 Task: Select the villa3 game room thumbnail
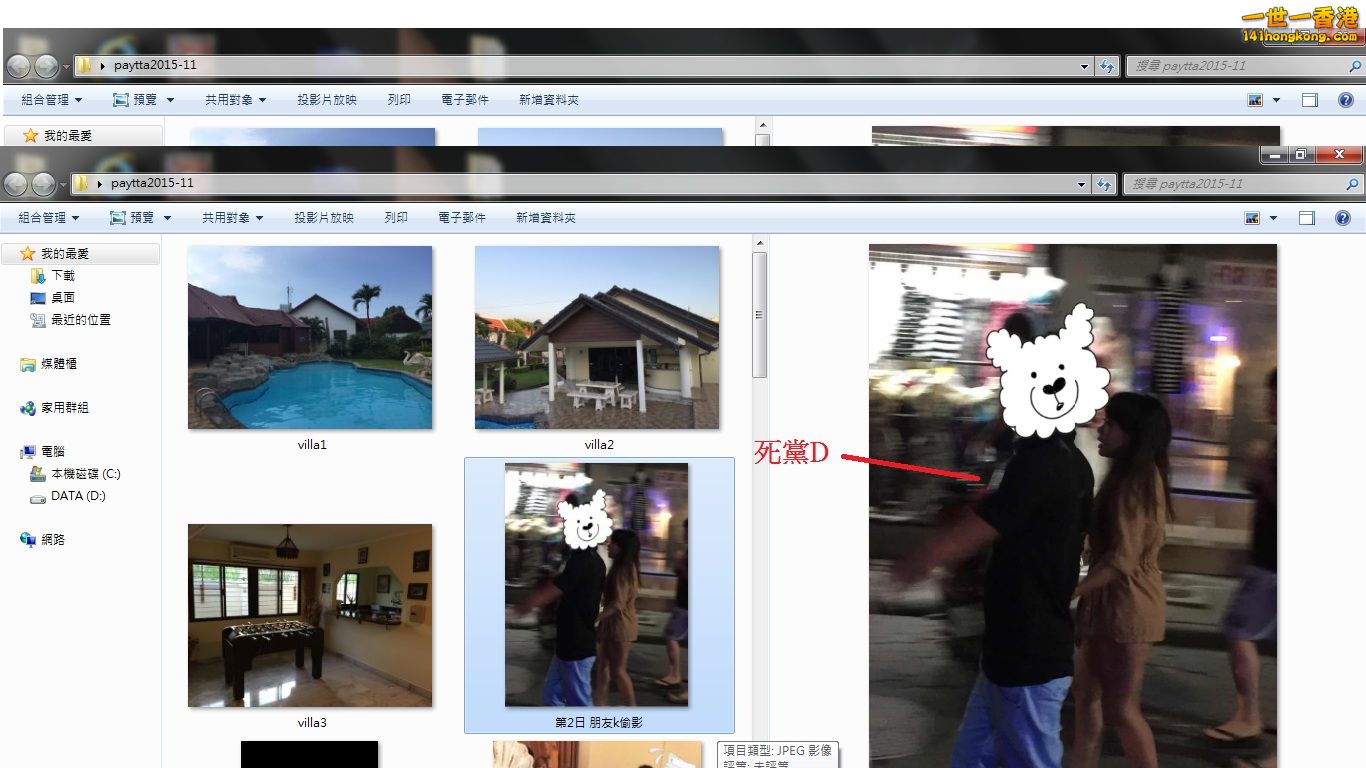(310, 615)
